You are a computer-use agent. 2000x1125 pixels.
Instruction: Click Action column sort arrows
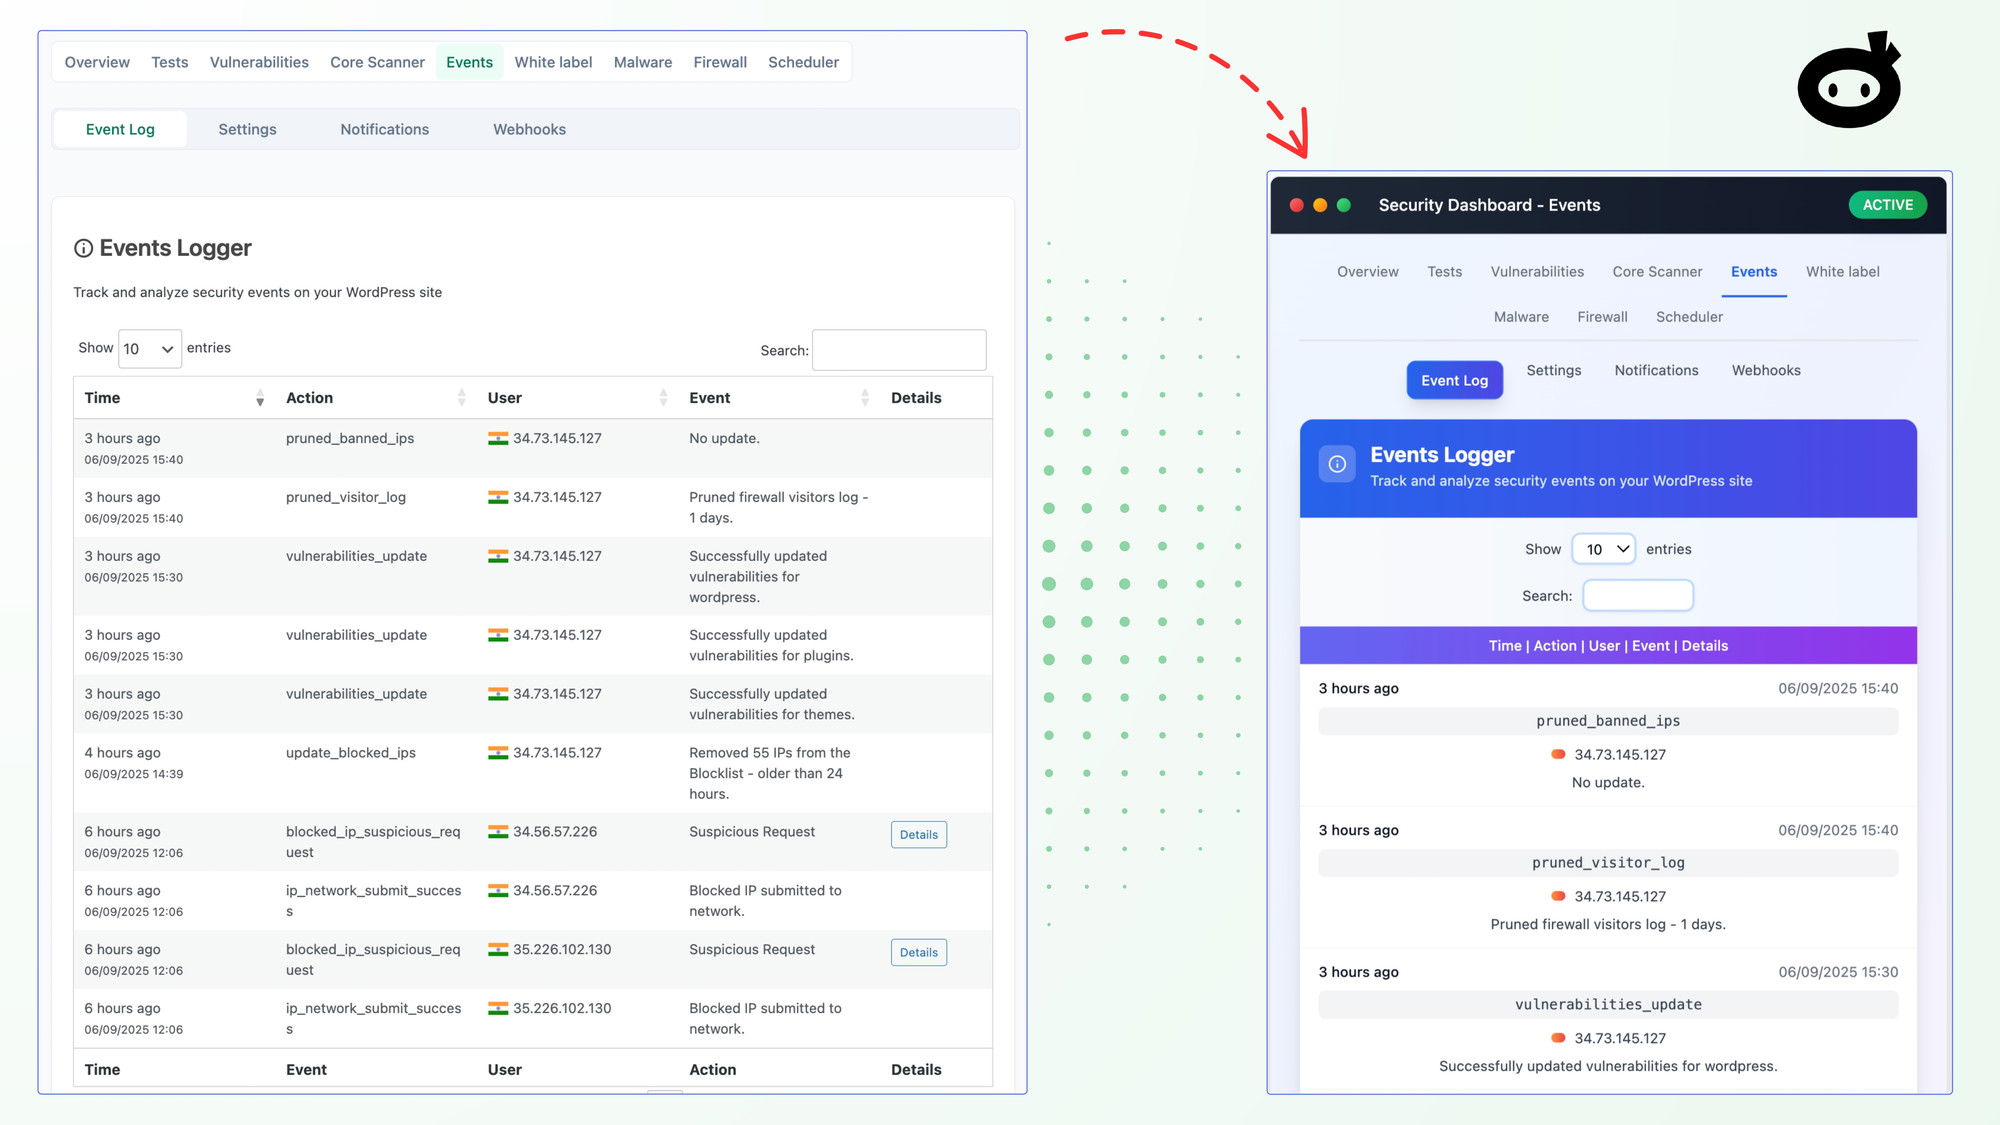pos(461,398)
